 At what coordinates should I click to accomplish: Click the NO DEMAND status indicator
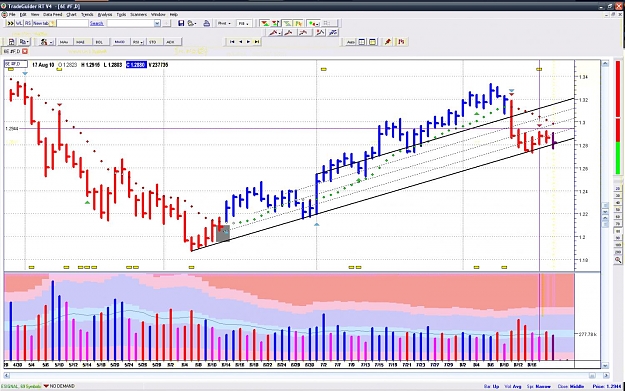(59, 386)
